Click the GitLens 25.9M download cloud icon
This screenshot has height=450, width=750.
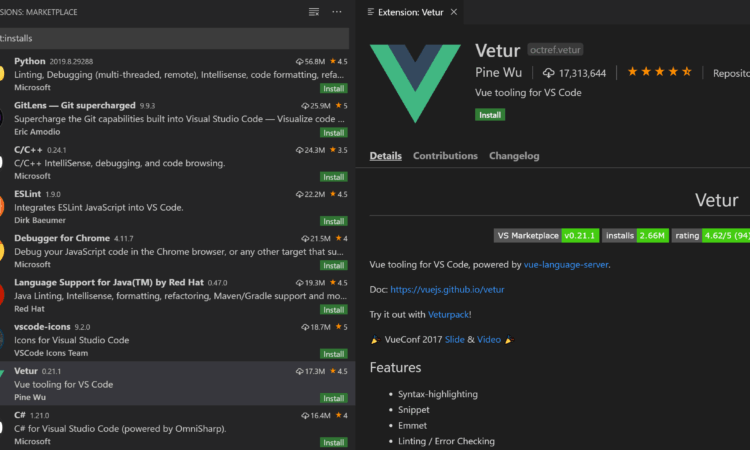(305, 106)
